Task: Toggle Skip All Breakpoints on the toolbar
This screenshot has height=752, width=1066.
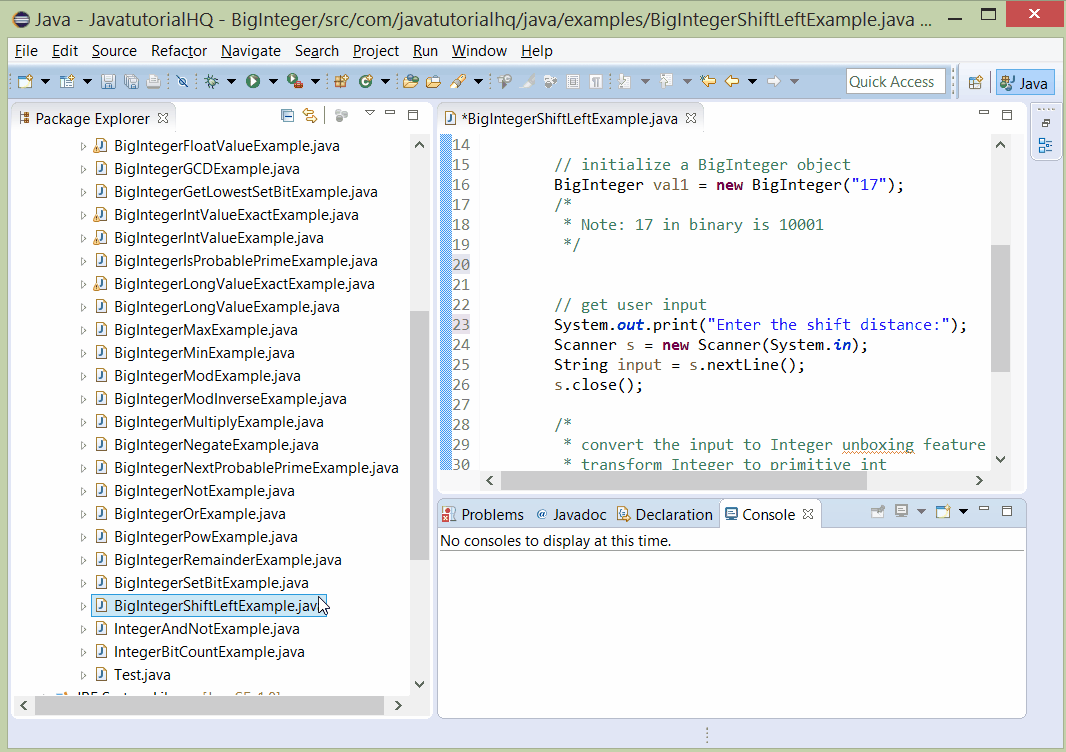Action: (181, 80)
